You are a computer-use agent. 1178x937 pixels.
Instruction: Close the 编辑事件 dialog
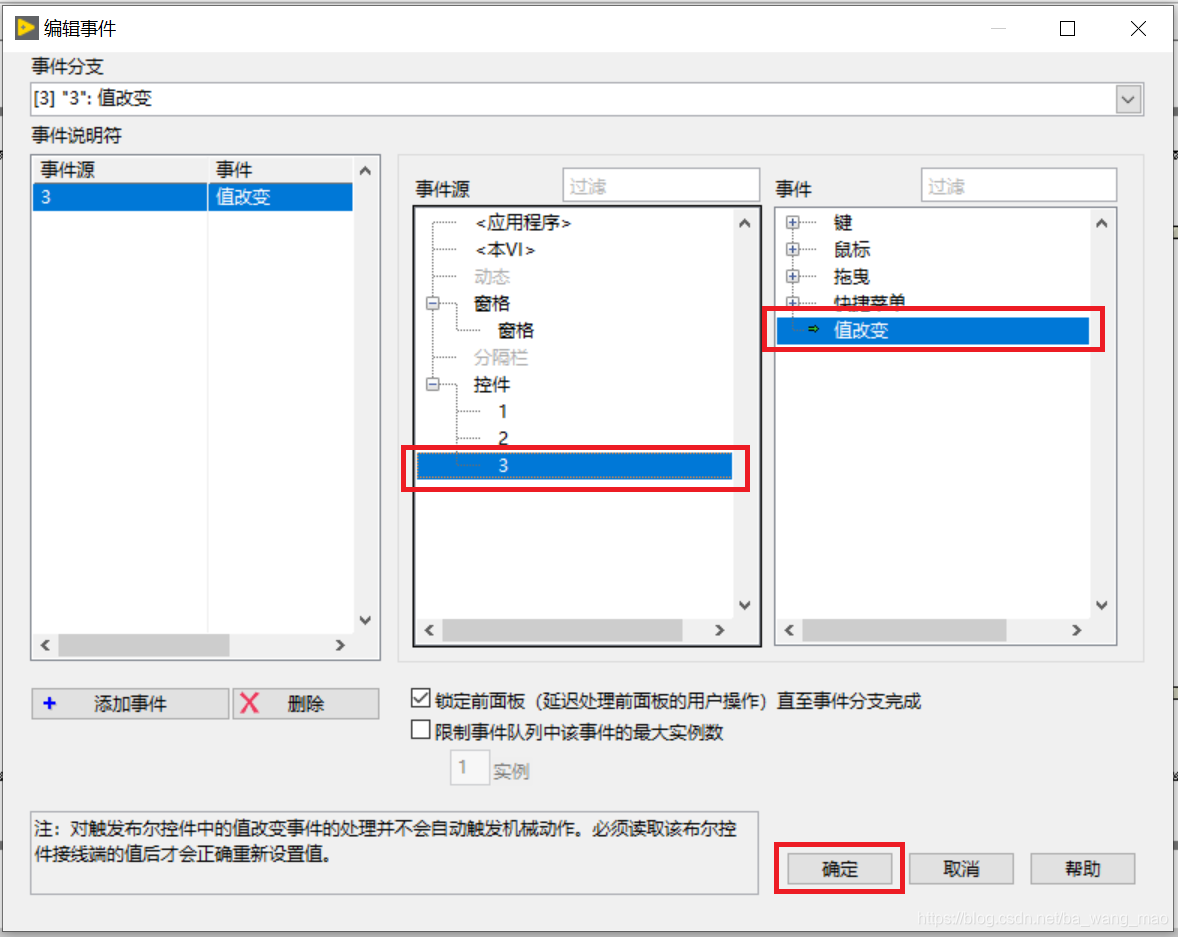coord(1138,29)
